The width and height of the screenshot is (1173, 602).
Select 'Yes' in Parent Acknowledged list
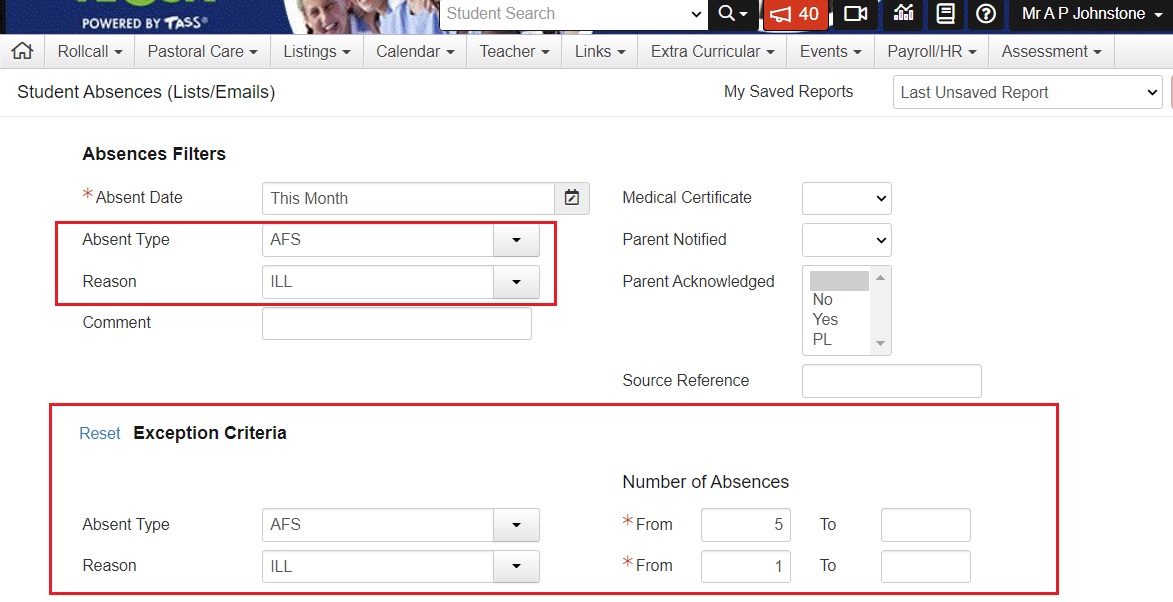tap(825, 320)
